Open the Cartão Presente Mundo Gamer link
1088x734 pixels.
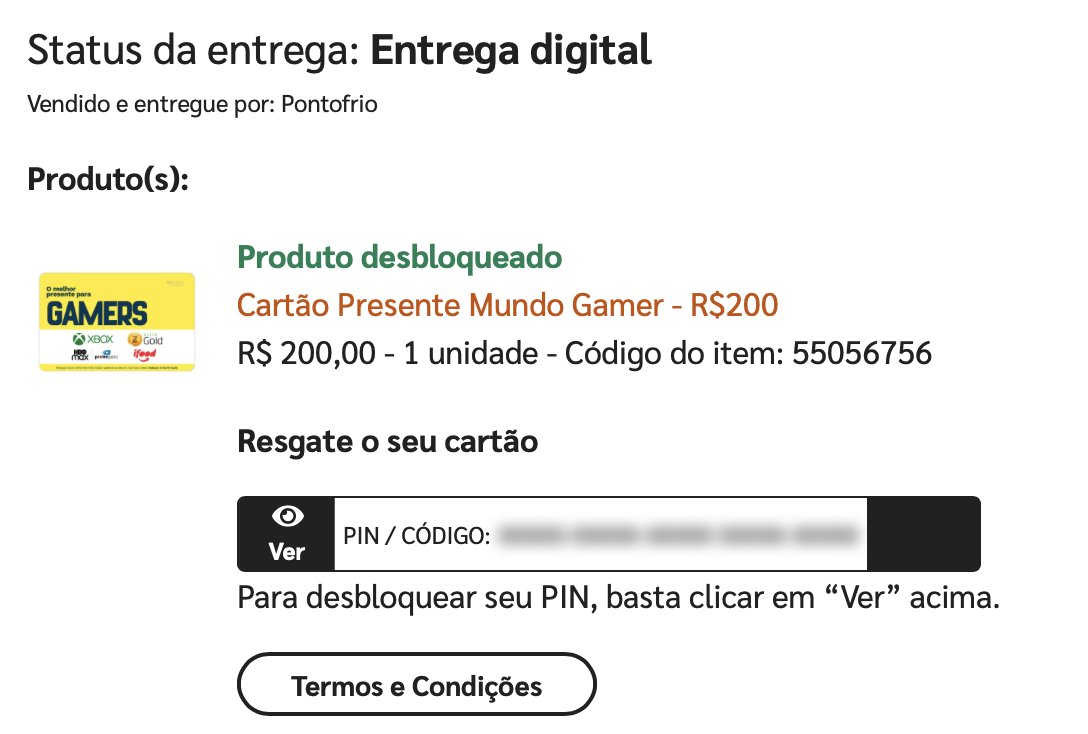[507, 305]
